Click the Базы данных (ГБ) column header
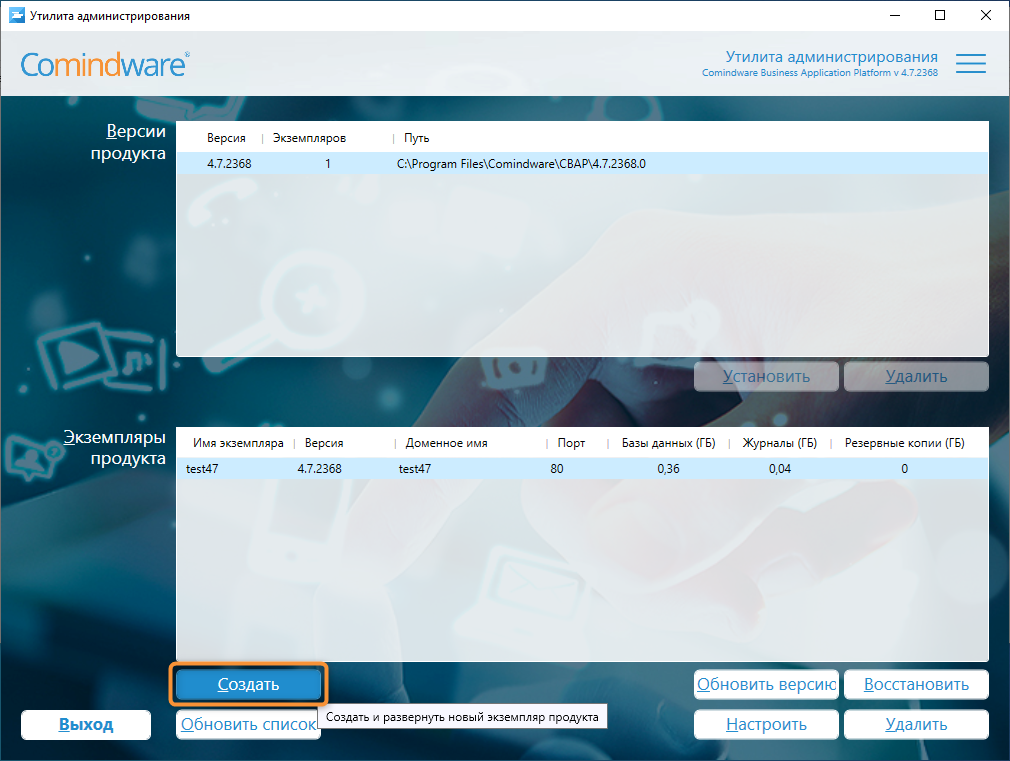Image resolution: width=1010 pixels, height=761 pixels. pos(669,443)
